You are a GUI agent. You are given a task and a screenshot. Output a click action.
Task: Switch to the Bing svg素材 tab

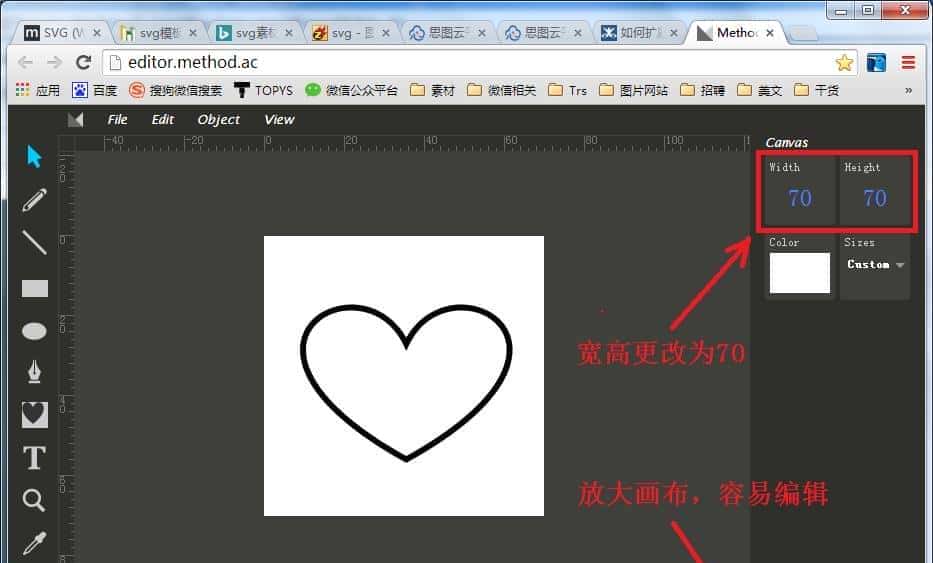click(x=252, y=33)
